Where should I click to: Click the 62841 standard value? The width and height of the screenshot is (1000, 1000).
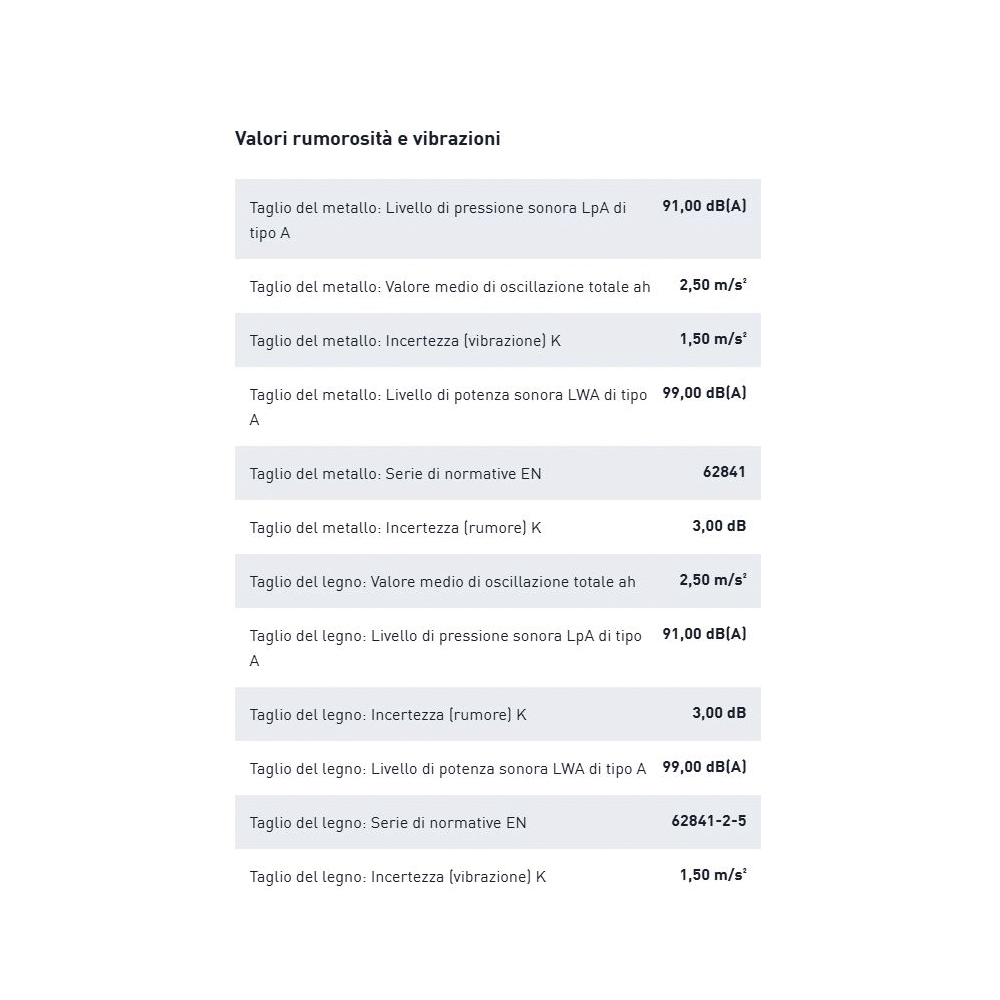click(724, 472)
